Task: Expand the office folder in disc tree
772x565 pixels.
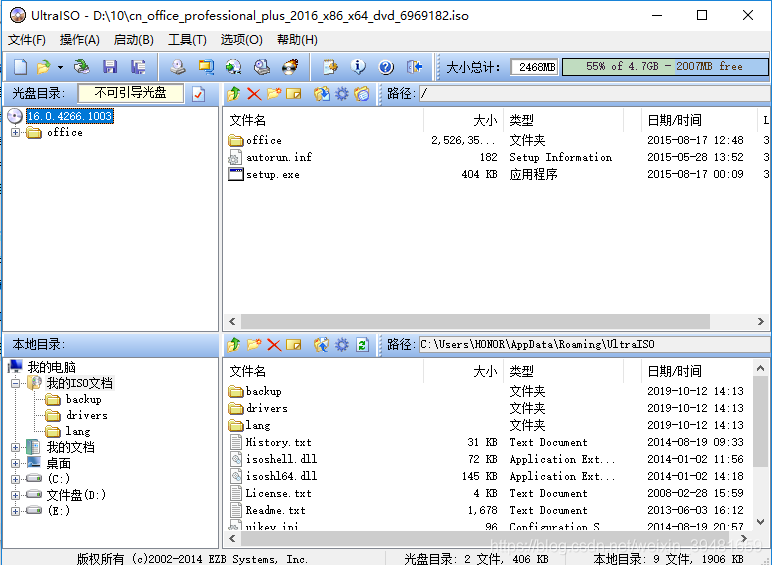Action: point(16,132)
